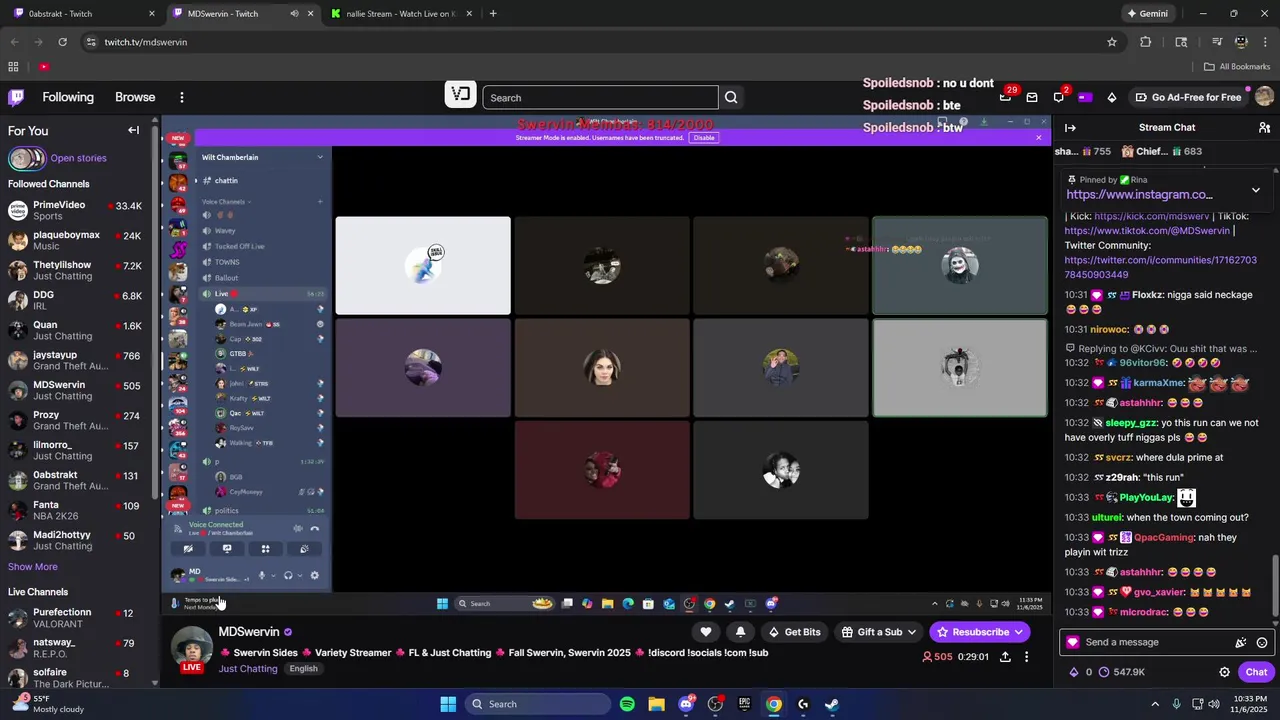Viewport: 1280px width, 720px height.
Task: Share the MDSwervin stream
Action: pos(1004,657)
